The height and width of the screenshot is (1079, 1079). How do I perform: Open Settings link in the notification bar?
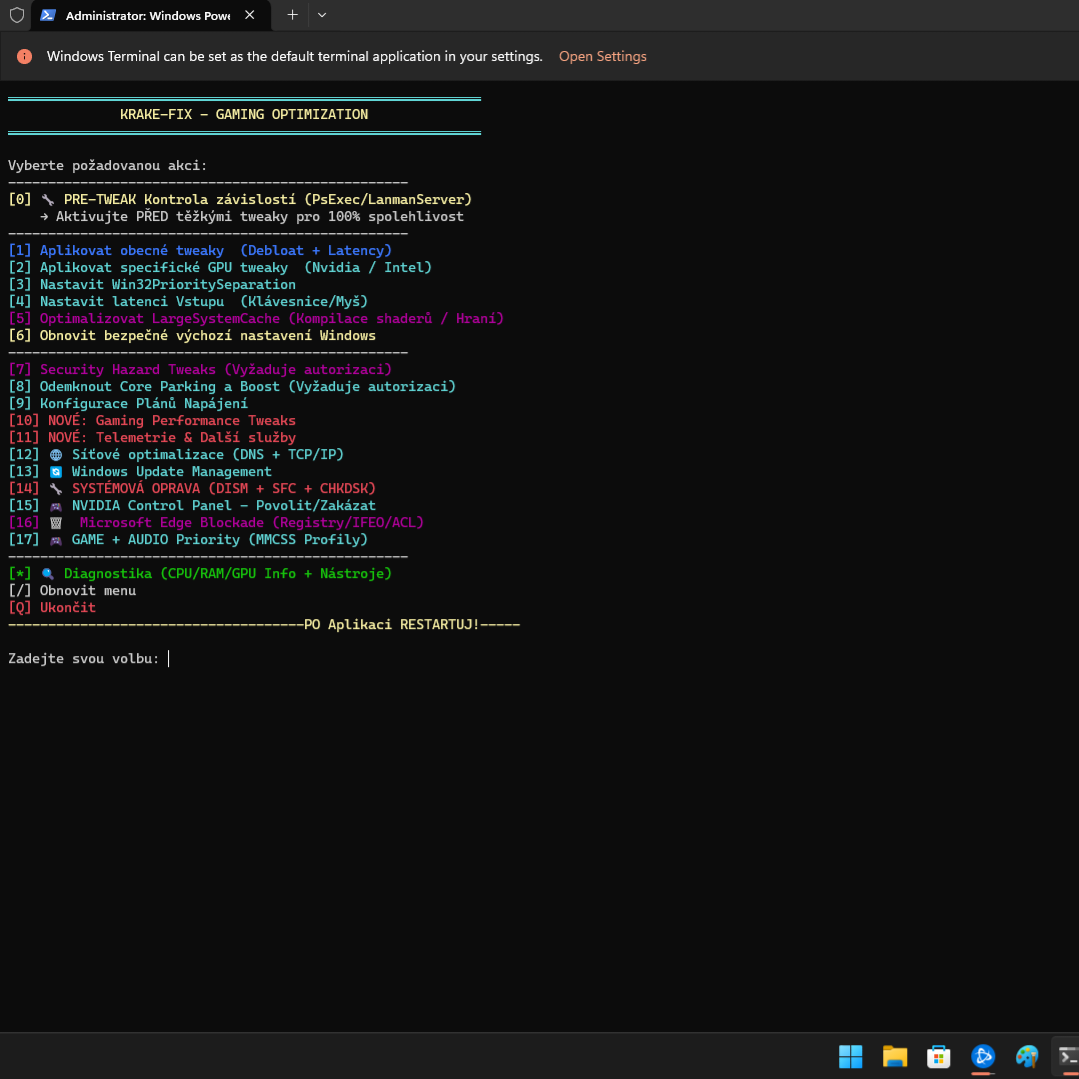602,57
